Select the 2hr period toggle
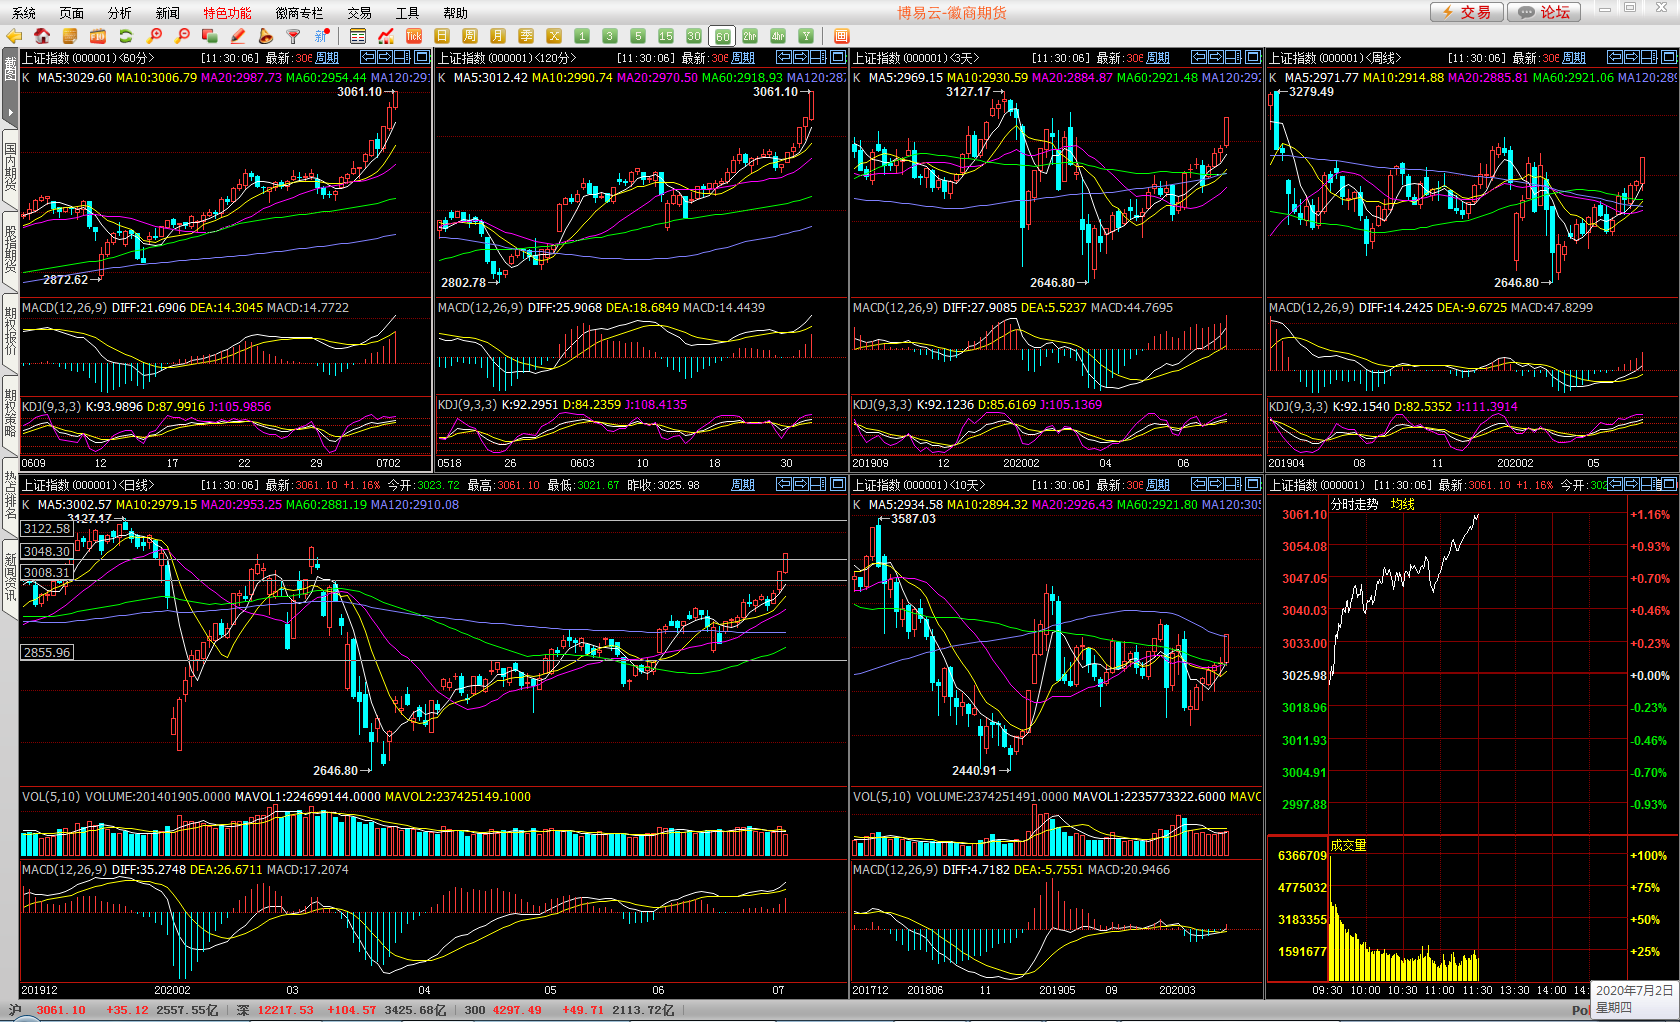Image resolution: width=1680 pixels, height=1022 pixels. 750,36
